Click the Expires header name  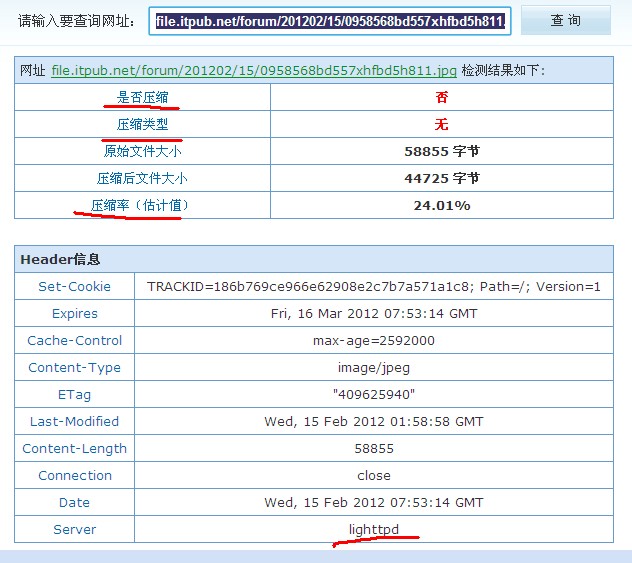tap(75, 313)
